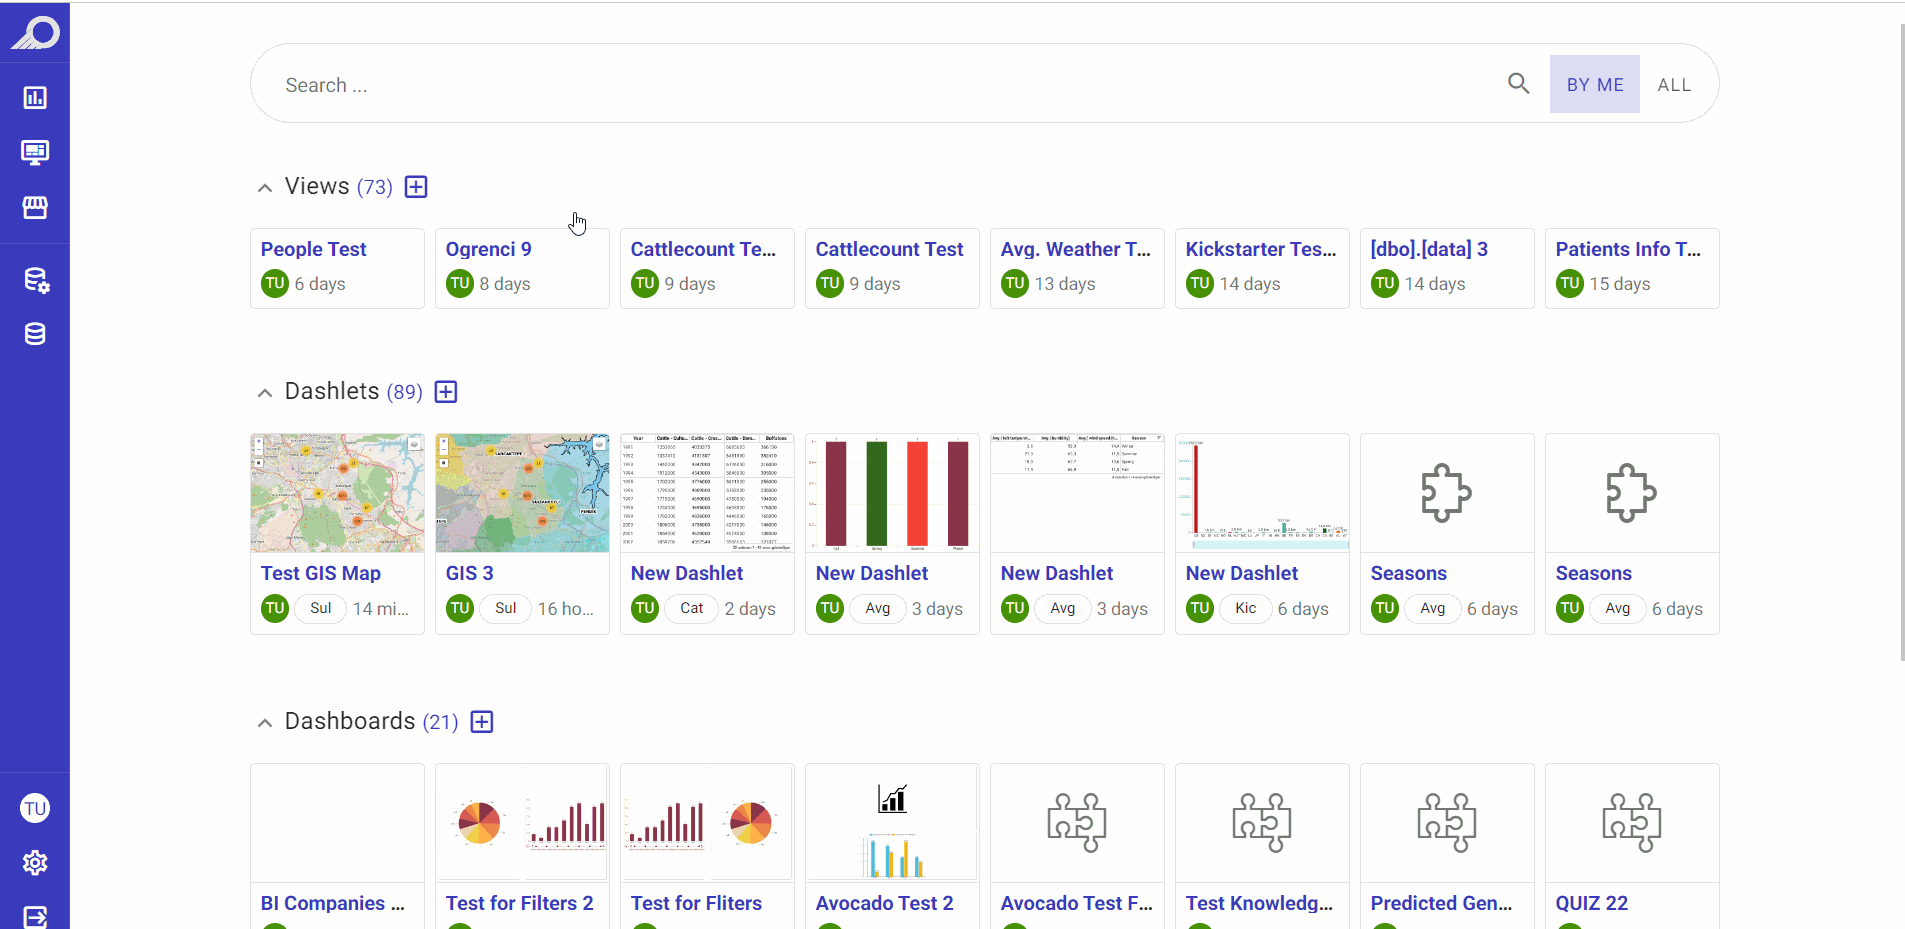Click the logout icon in sidebar
Viewport: 1905px width, 929px height.
[x=35, y=916]
